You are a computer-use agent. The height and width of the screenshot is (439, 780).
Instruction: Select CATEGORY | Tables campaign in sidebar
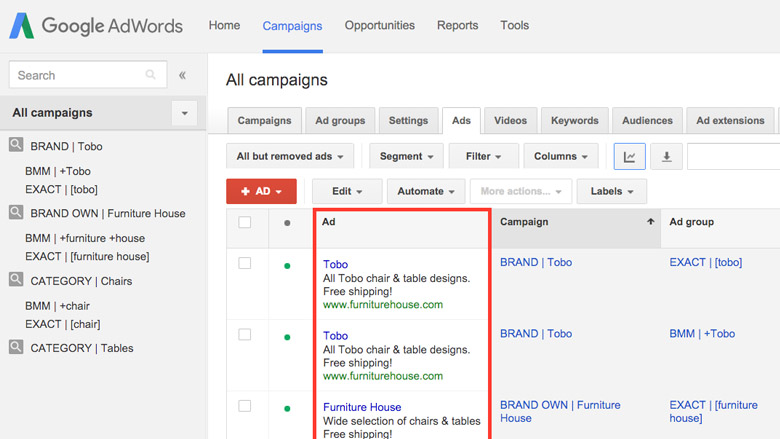pyautogui.click(x=82, y=348)
